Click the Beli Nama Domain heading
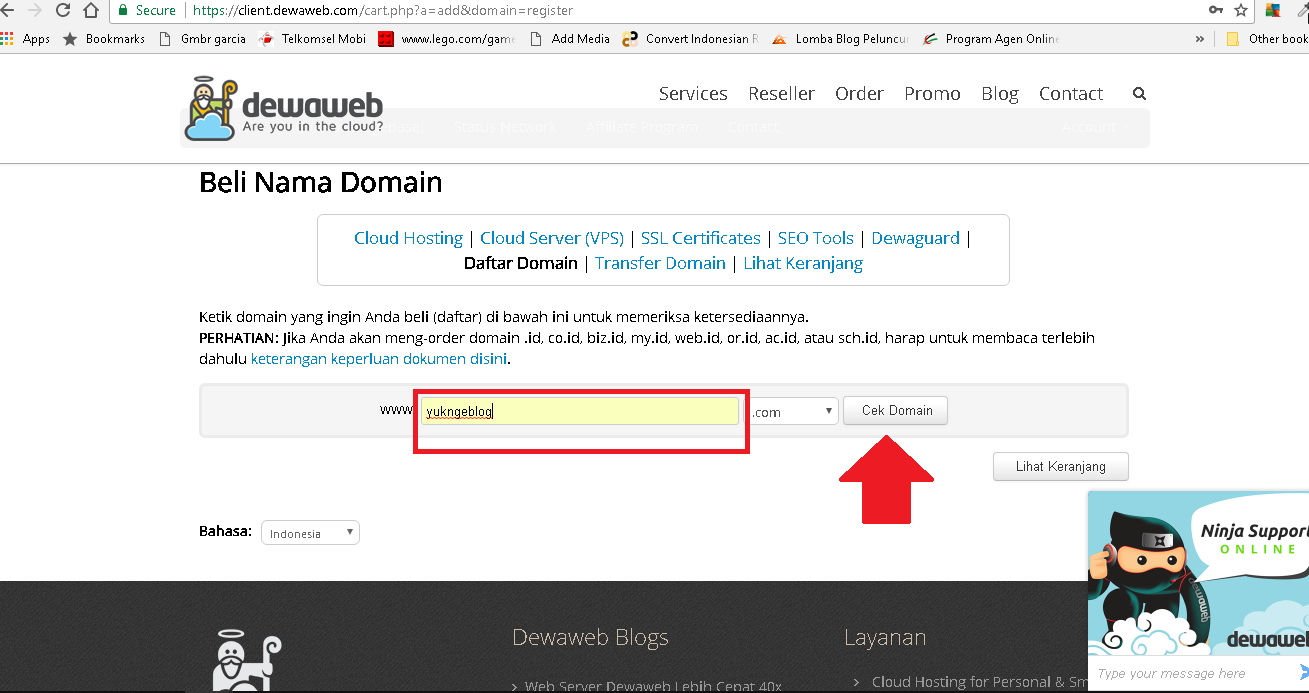This screenshot has height=693, width=1309. (x=321, y=182)
